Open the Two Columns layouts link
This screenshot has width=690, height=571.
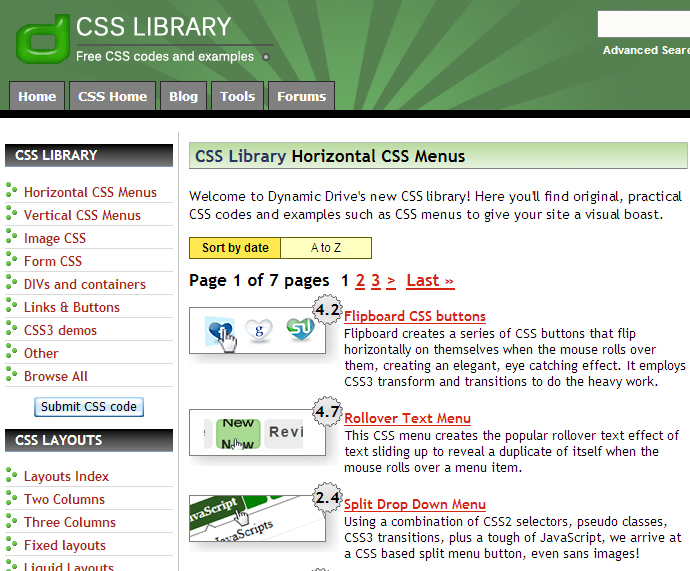[64, 499]
